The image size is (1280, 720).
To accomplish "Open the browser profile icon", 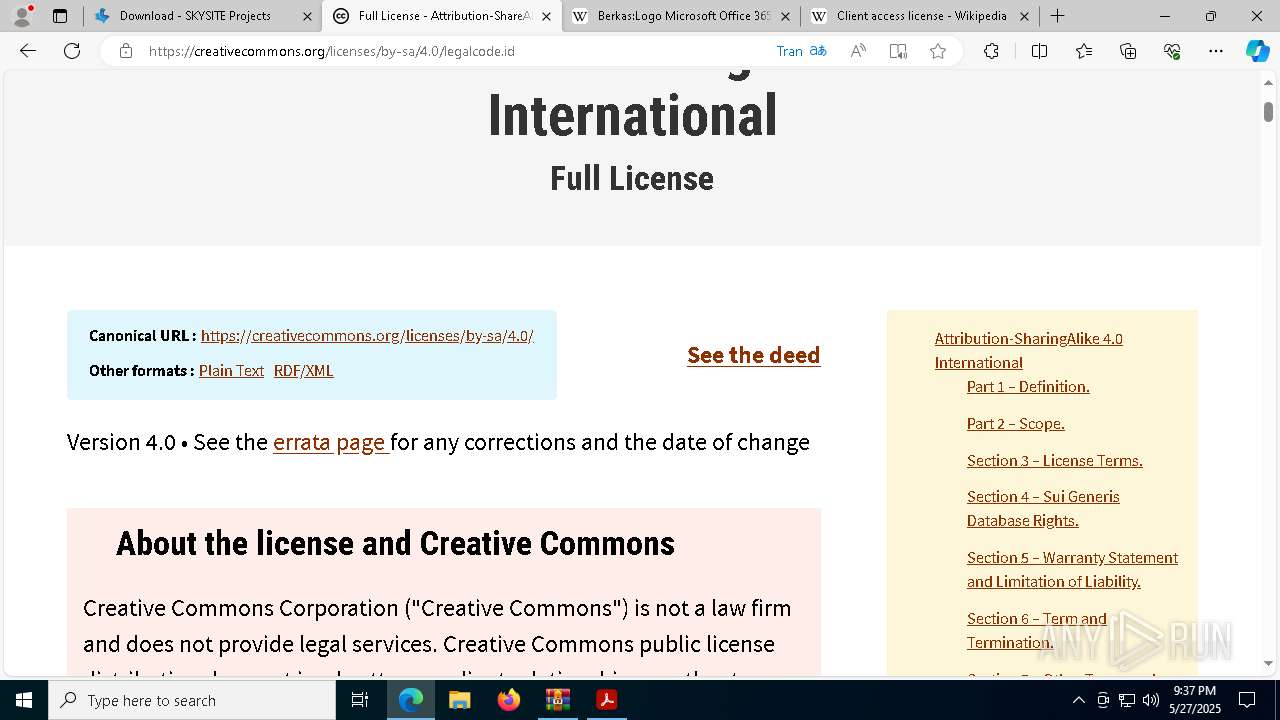I will (22, 16).
